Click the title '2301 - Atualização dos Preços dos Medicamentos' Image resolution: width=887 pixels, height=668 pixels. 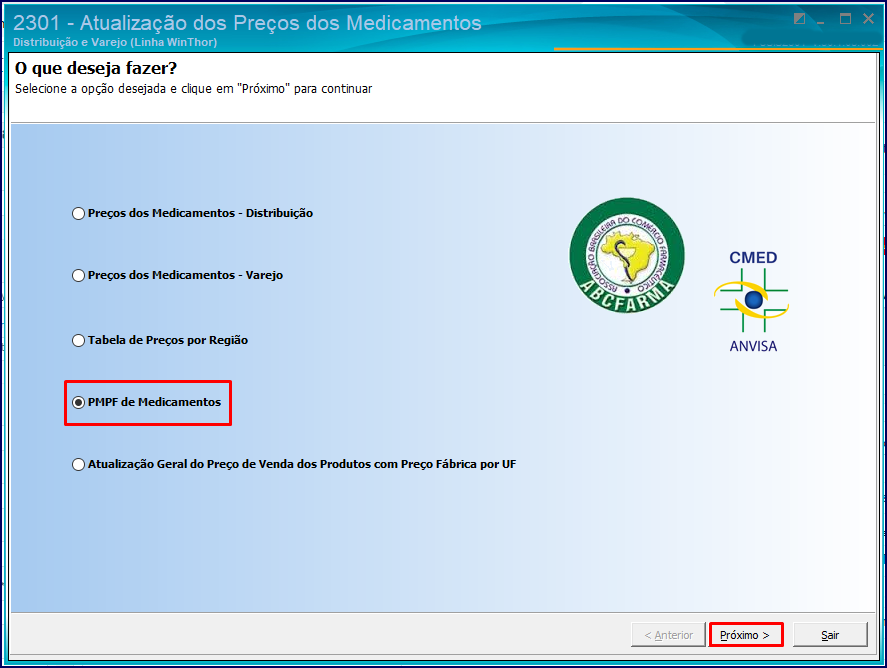[247, 23]
